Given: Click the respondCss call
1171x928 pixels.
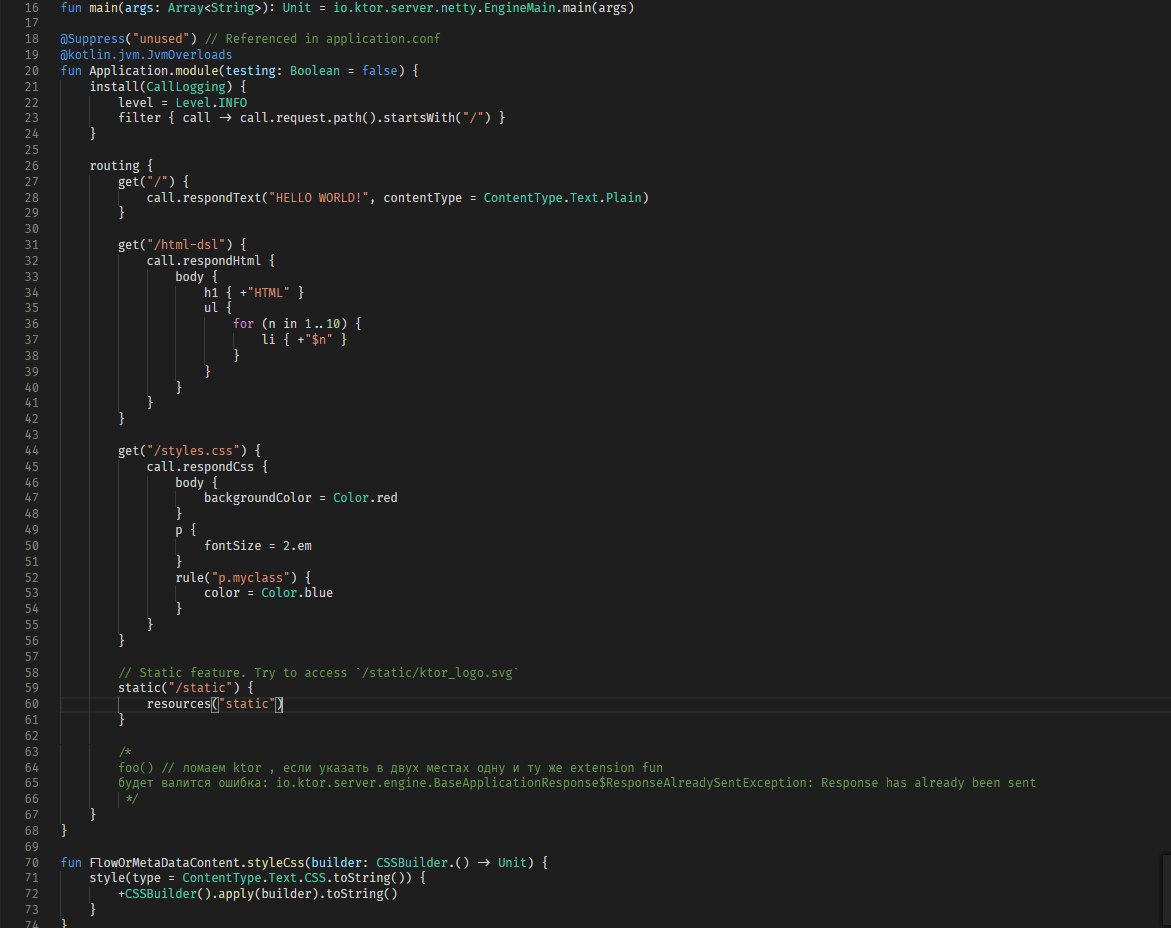Looking at the screenshot, I should pos(219,467).
